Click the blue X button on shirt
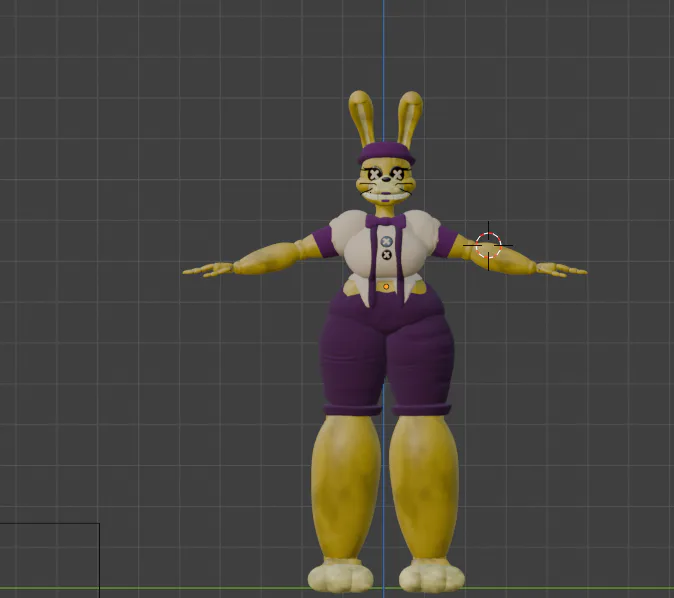Viewport: 674px width, 598px height. pos(387,242)
